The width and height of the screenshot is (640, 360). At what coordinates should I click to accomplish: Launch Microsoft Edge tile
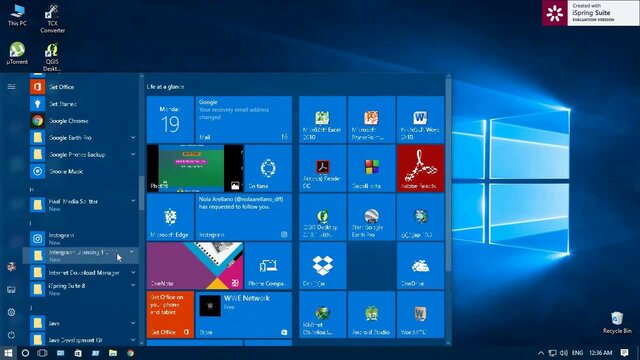point(170,217)
